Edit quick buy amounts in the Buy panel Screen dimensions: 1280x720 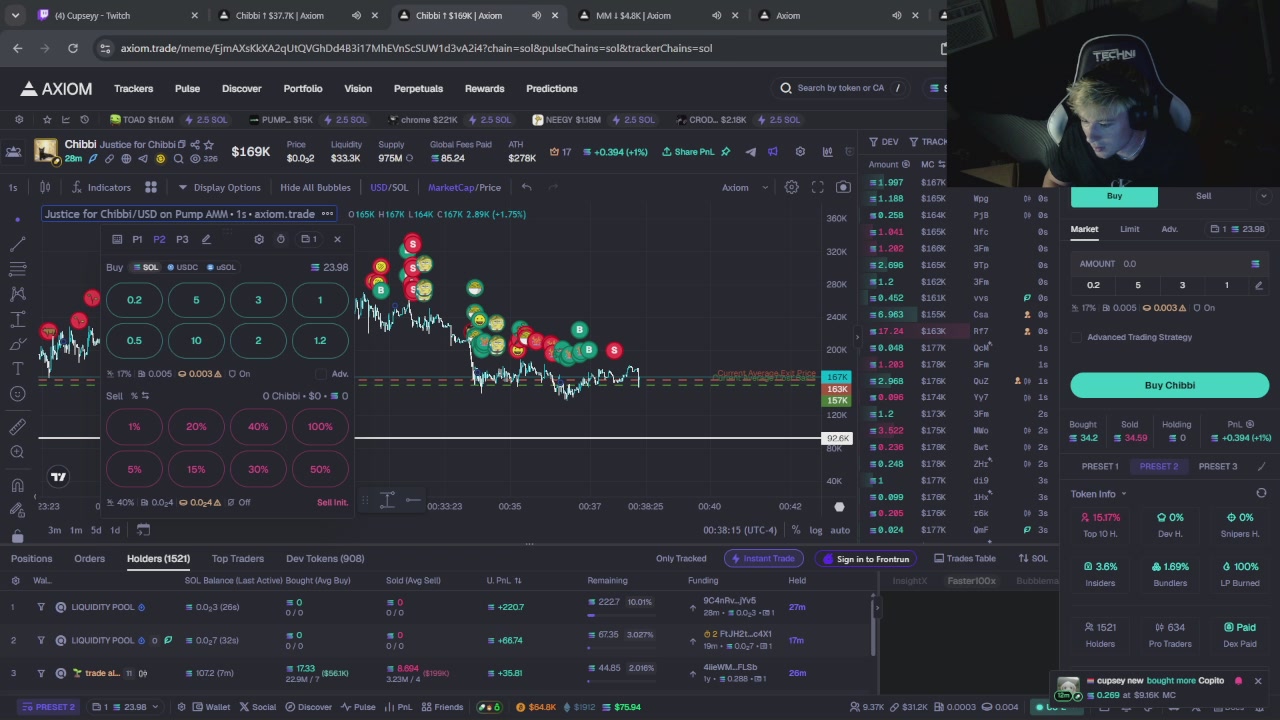(x=1258, y=285)
